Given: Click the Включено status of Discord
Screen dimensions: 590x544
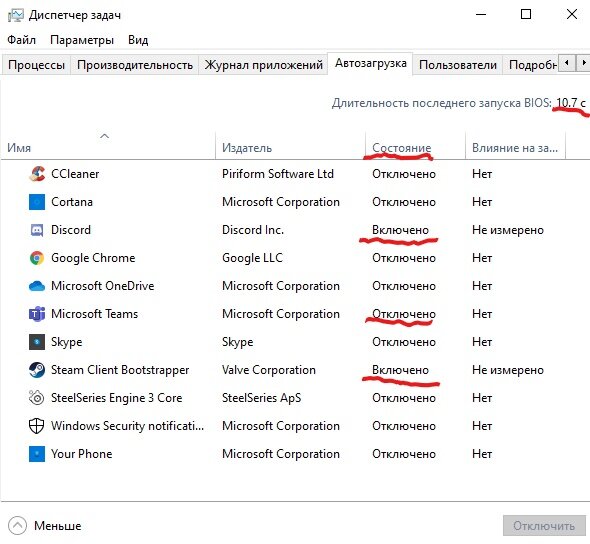Looking at the screenshot, I should pos(400,230).
